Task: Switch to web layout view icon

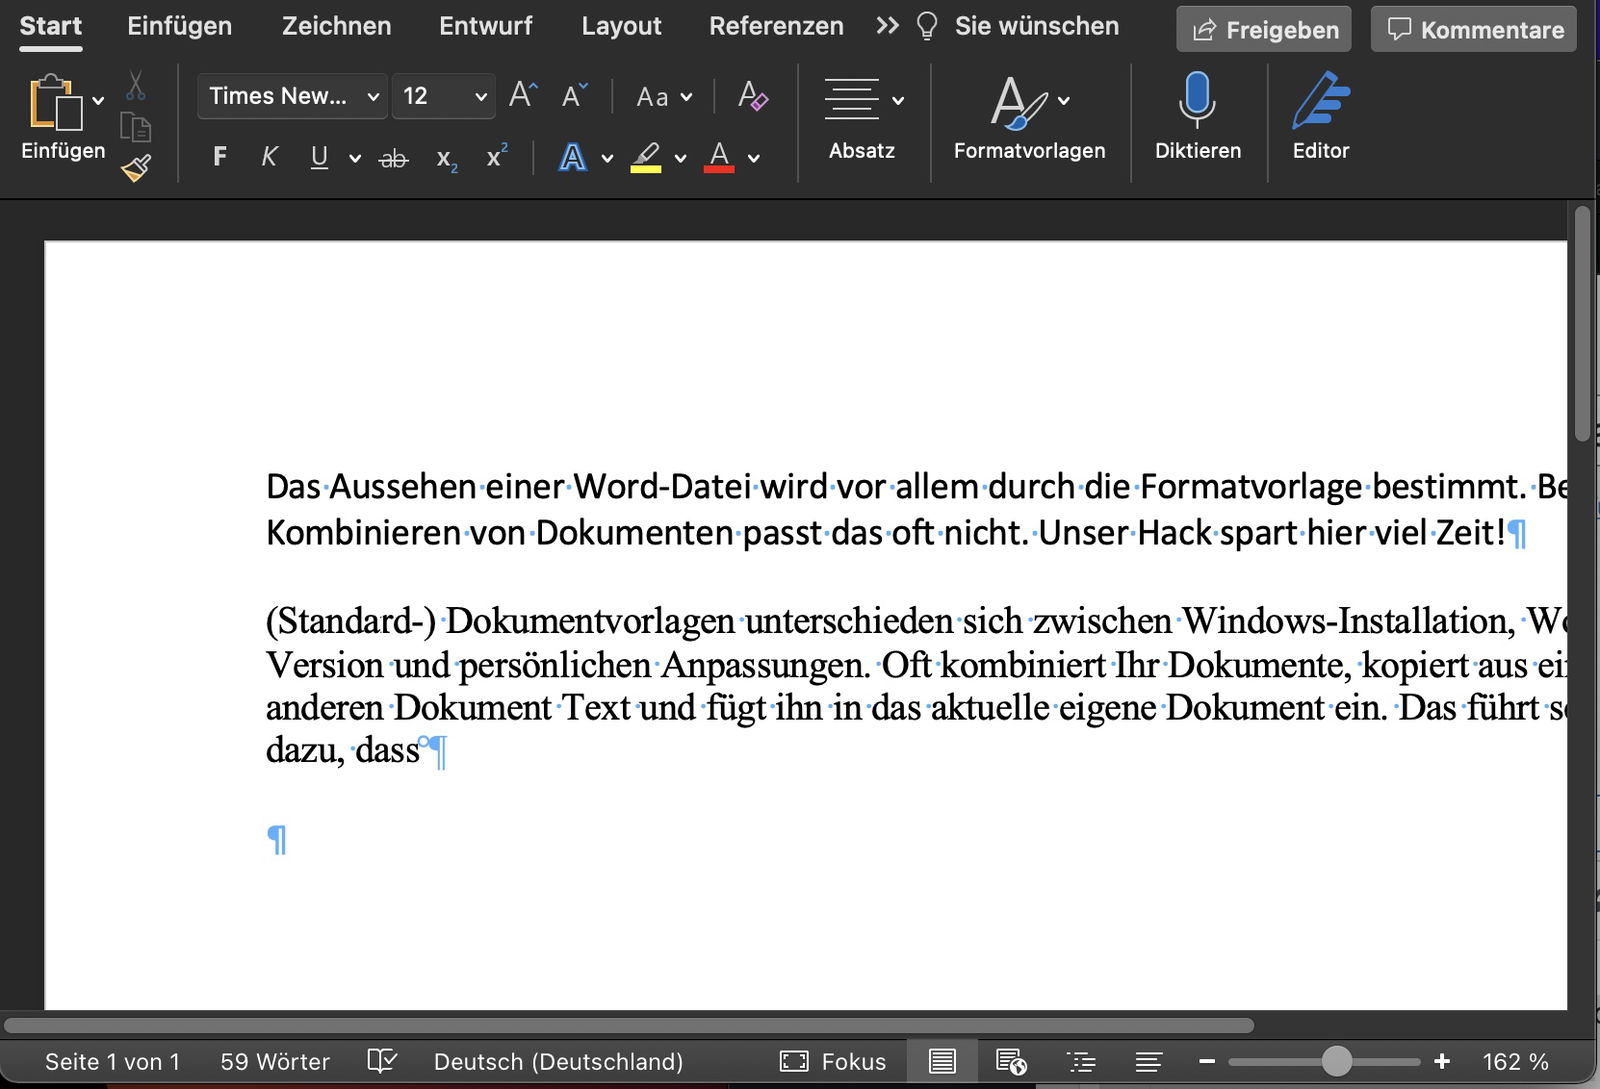Action: tap(1011, 1061)
